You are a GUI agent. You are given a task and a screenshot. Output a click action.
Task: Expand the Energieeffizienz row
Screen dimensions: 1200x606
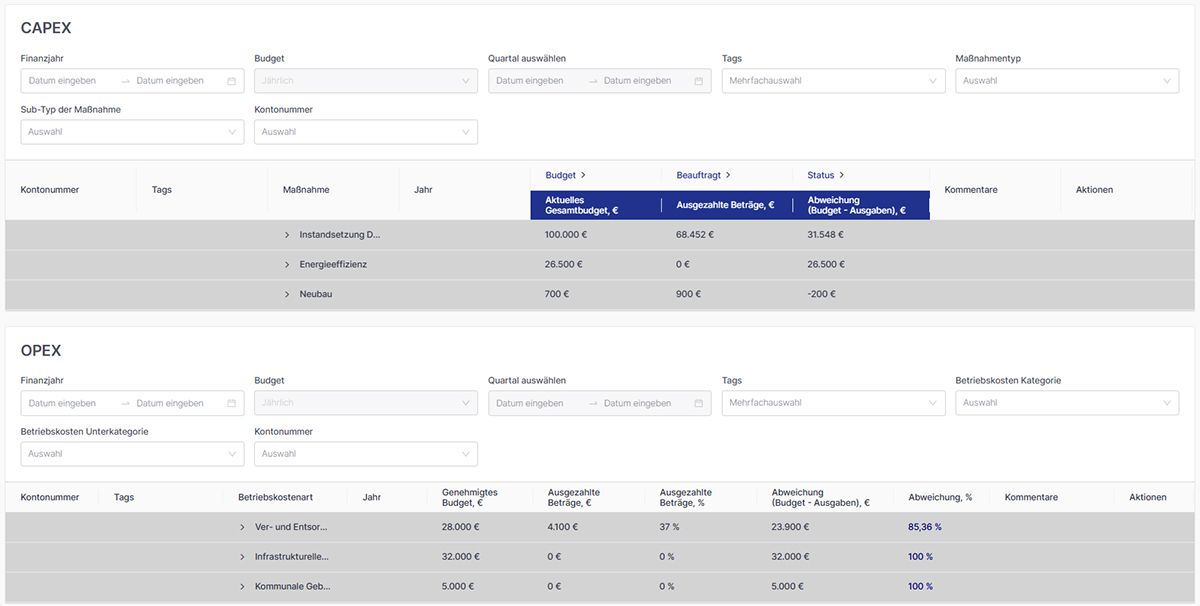pos(287,265)
